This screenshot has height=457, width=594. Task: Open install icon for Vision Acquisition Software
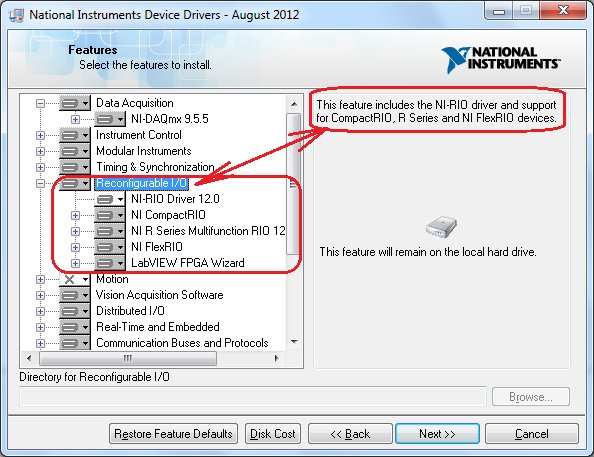coord(75,295)
